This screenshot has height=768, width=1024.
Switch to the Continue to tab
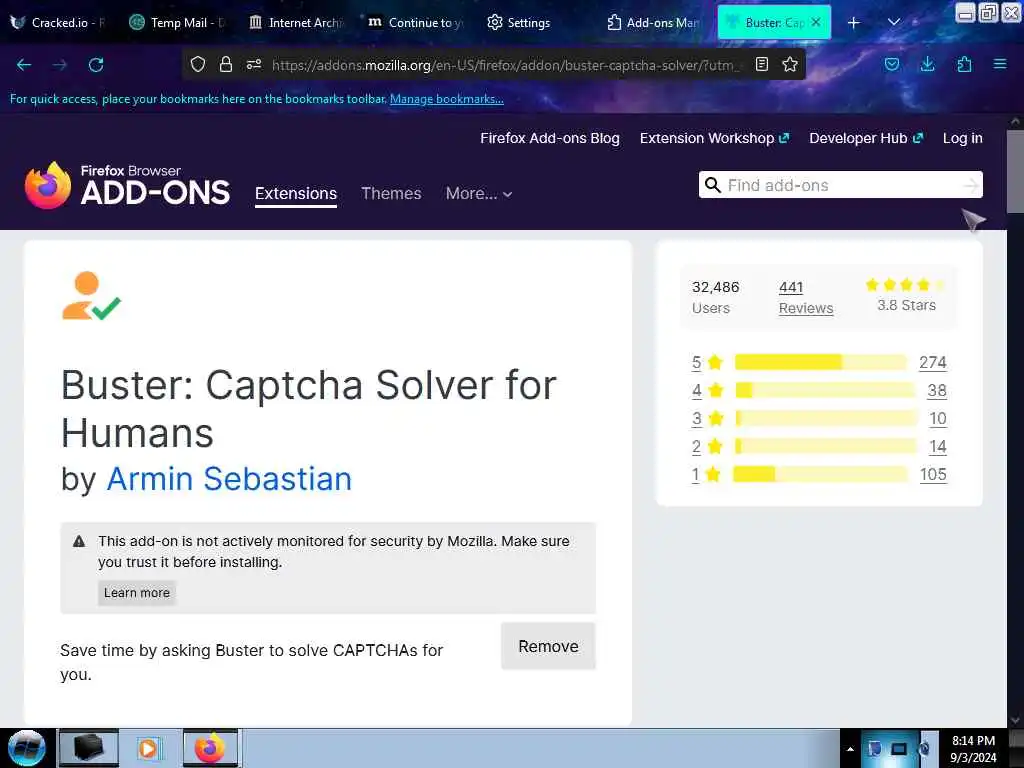click(x=416, y=22)
